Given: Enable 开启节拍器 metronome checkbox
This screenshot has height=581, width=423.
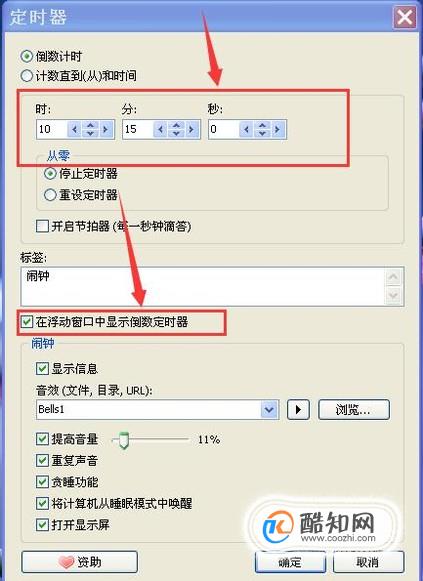Looking at the screenshot, I should pos(42,226).
